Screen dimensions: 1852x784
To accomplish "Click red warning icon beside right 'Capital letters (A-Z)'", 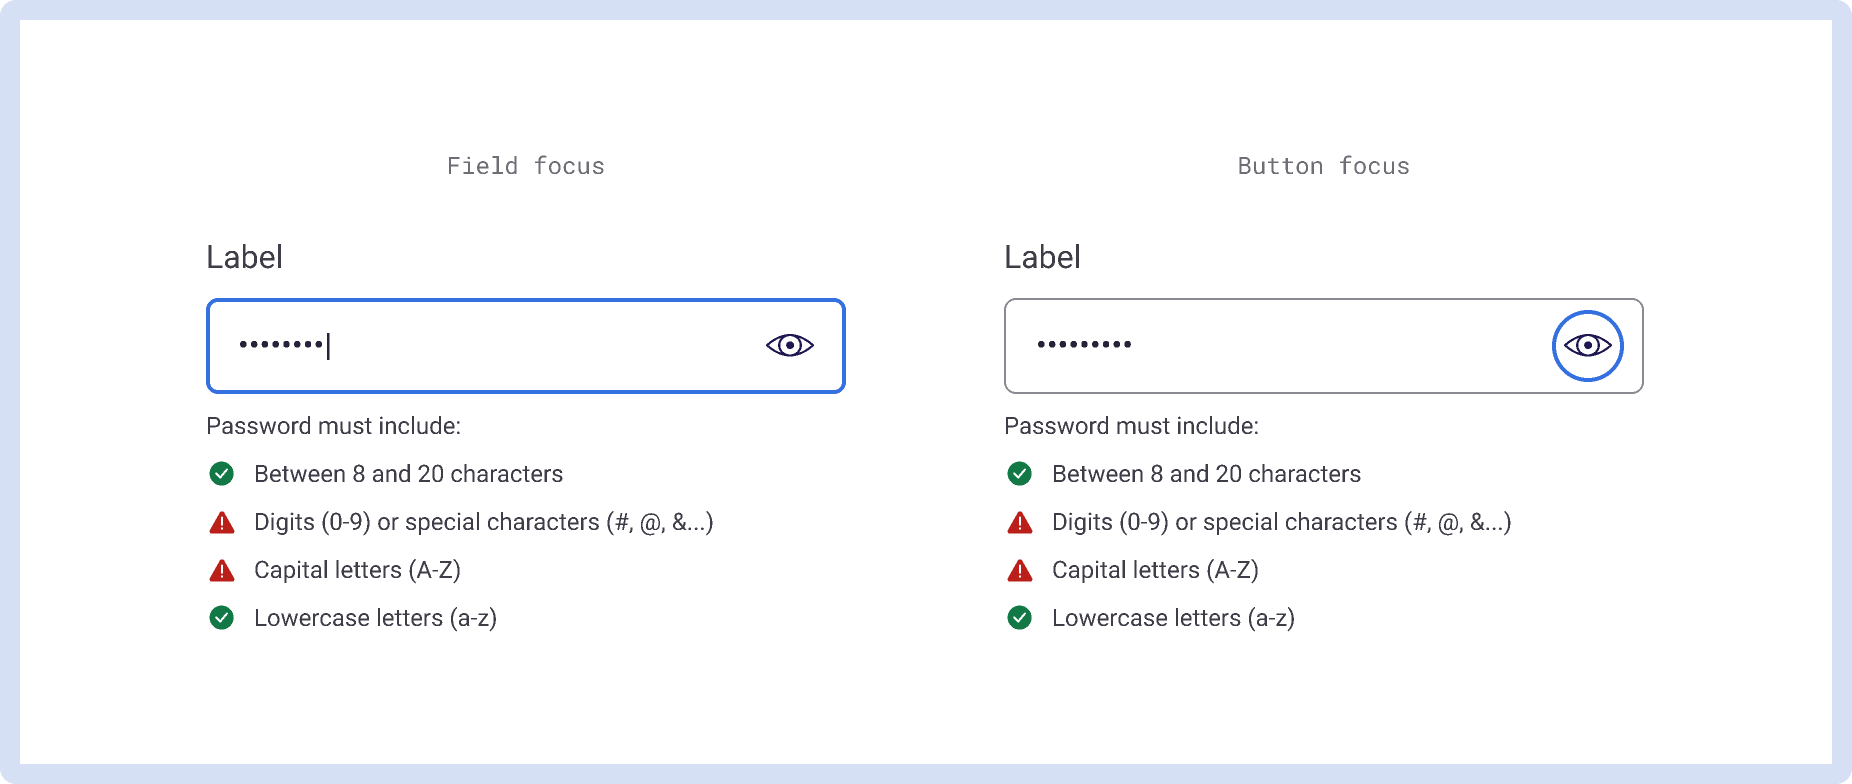I will click(x=1020, y=571).
